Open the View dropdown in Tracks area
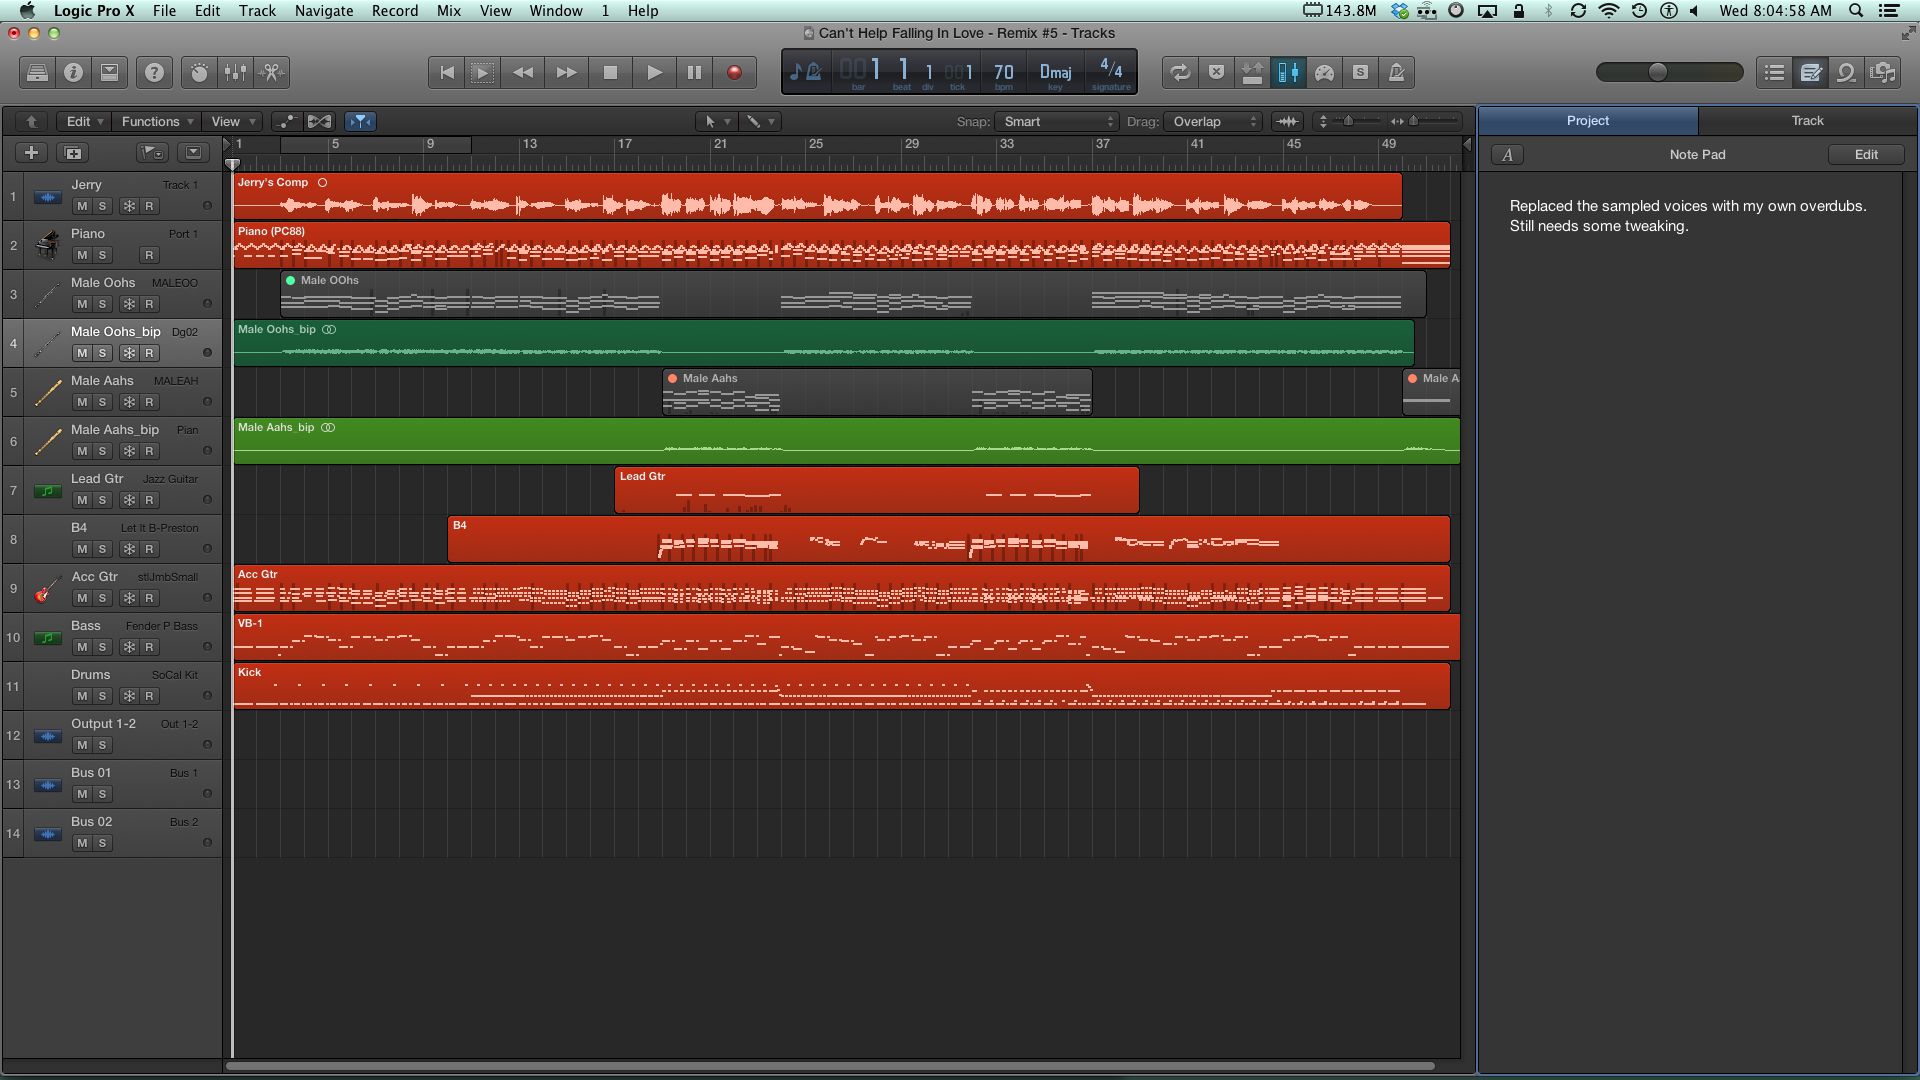 click(x=232, y=121)
